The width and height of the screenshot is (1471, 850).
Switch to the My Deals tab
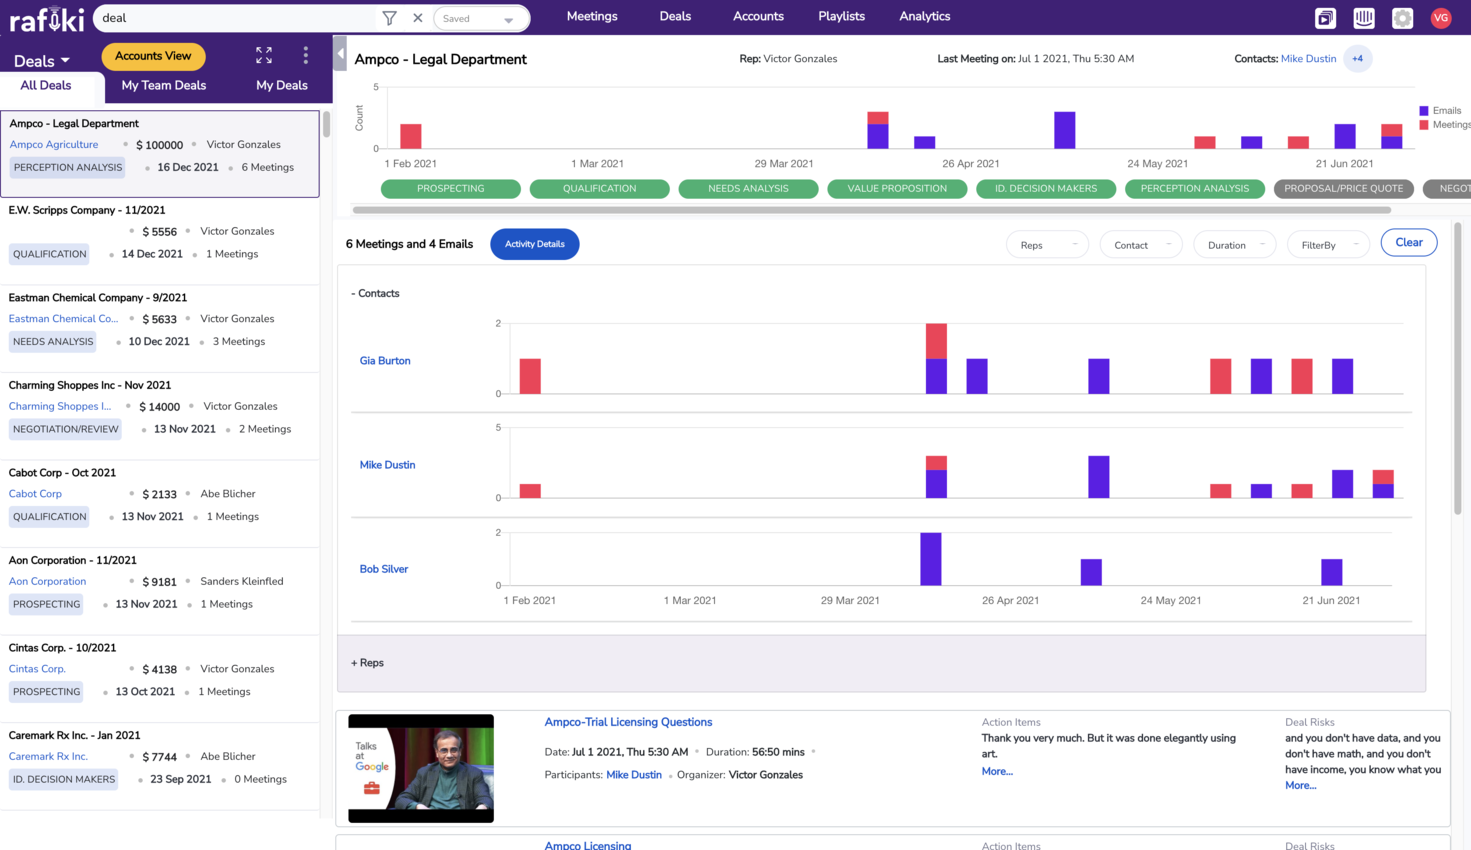282,86
